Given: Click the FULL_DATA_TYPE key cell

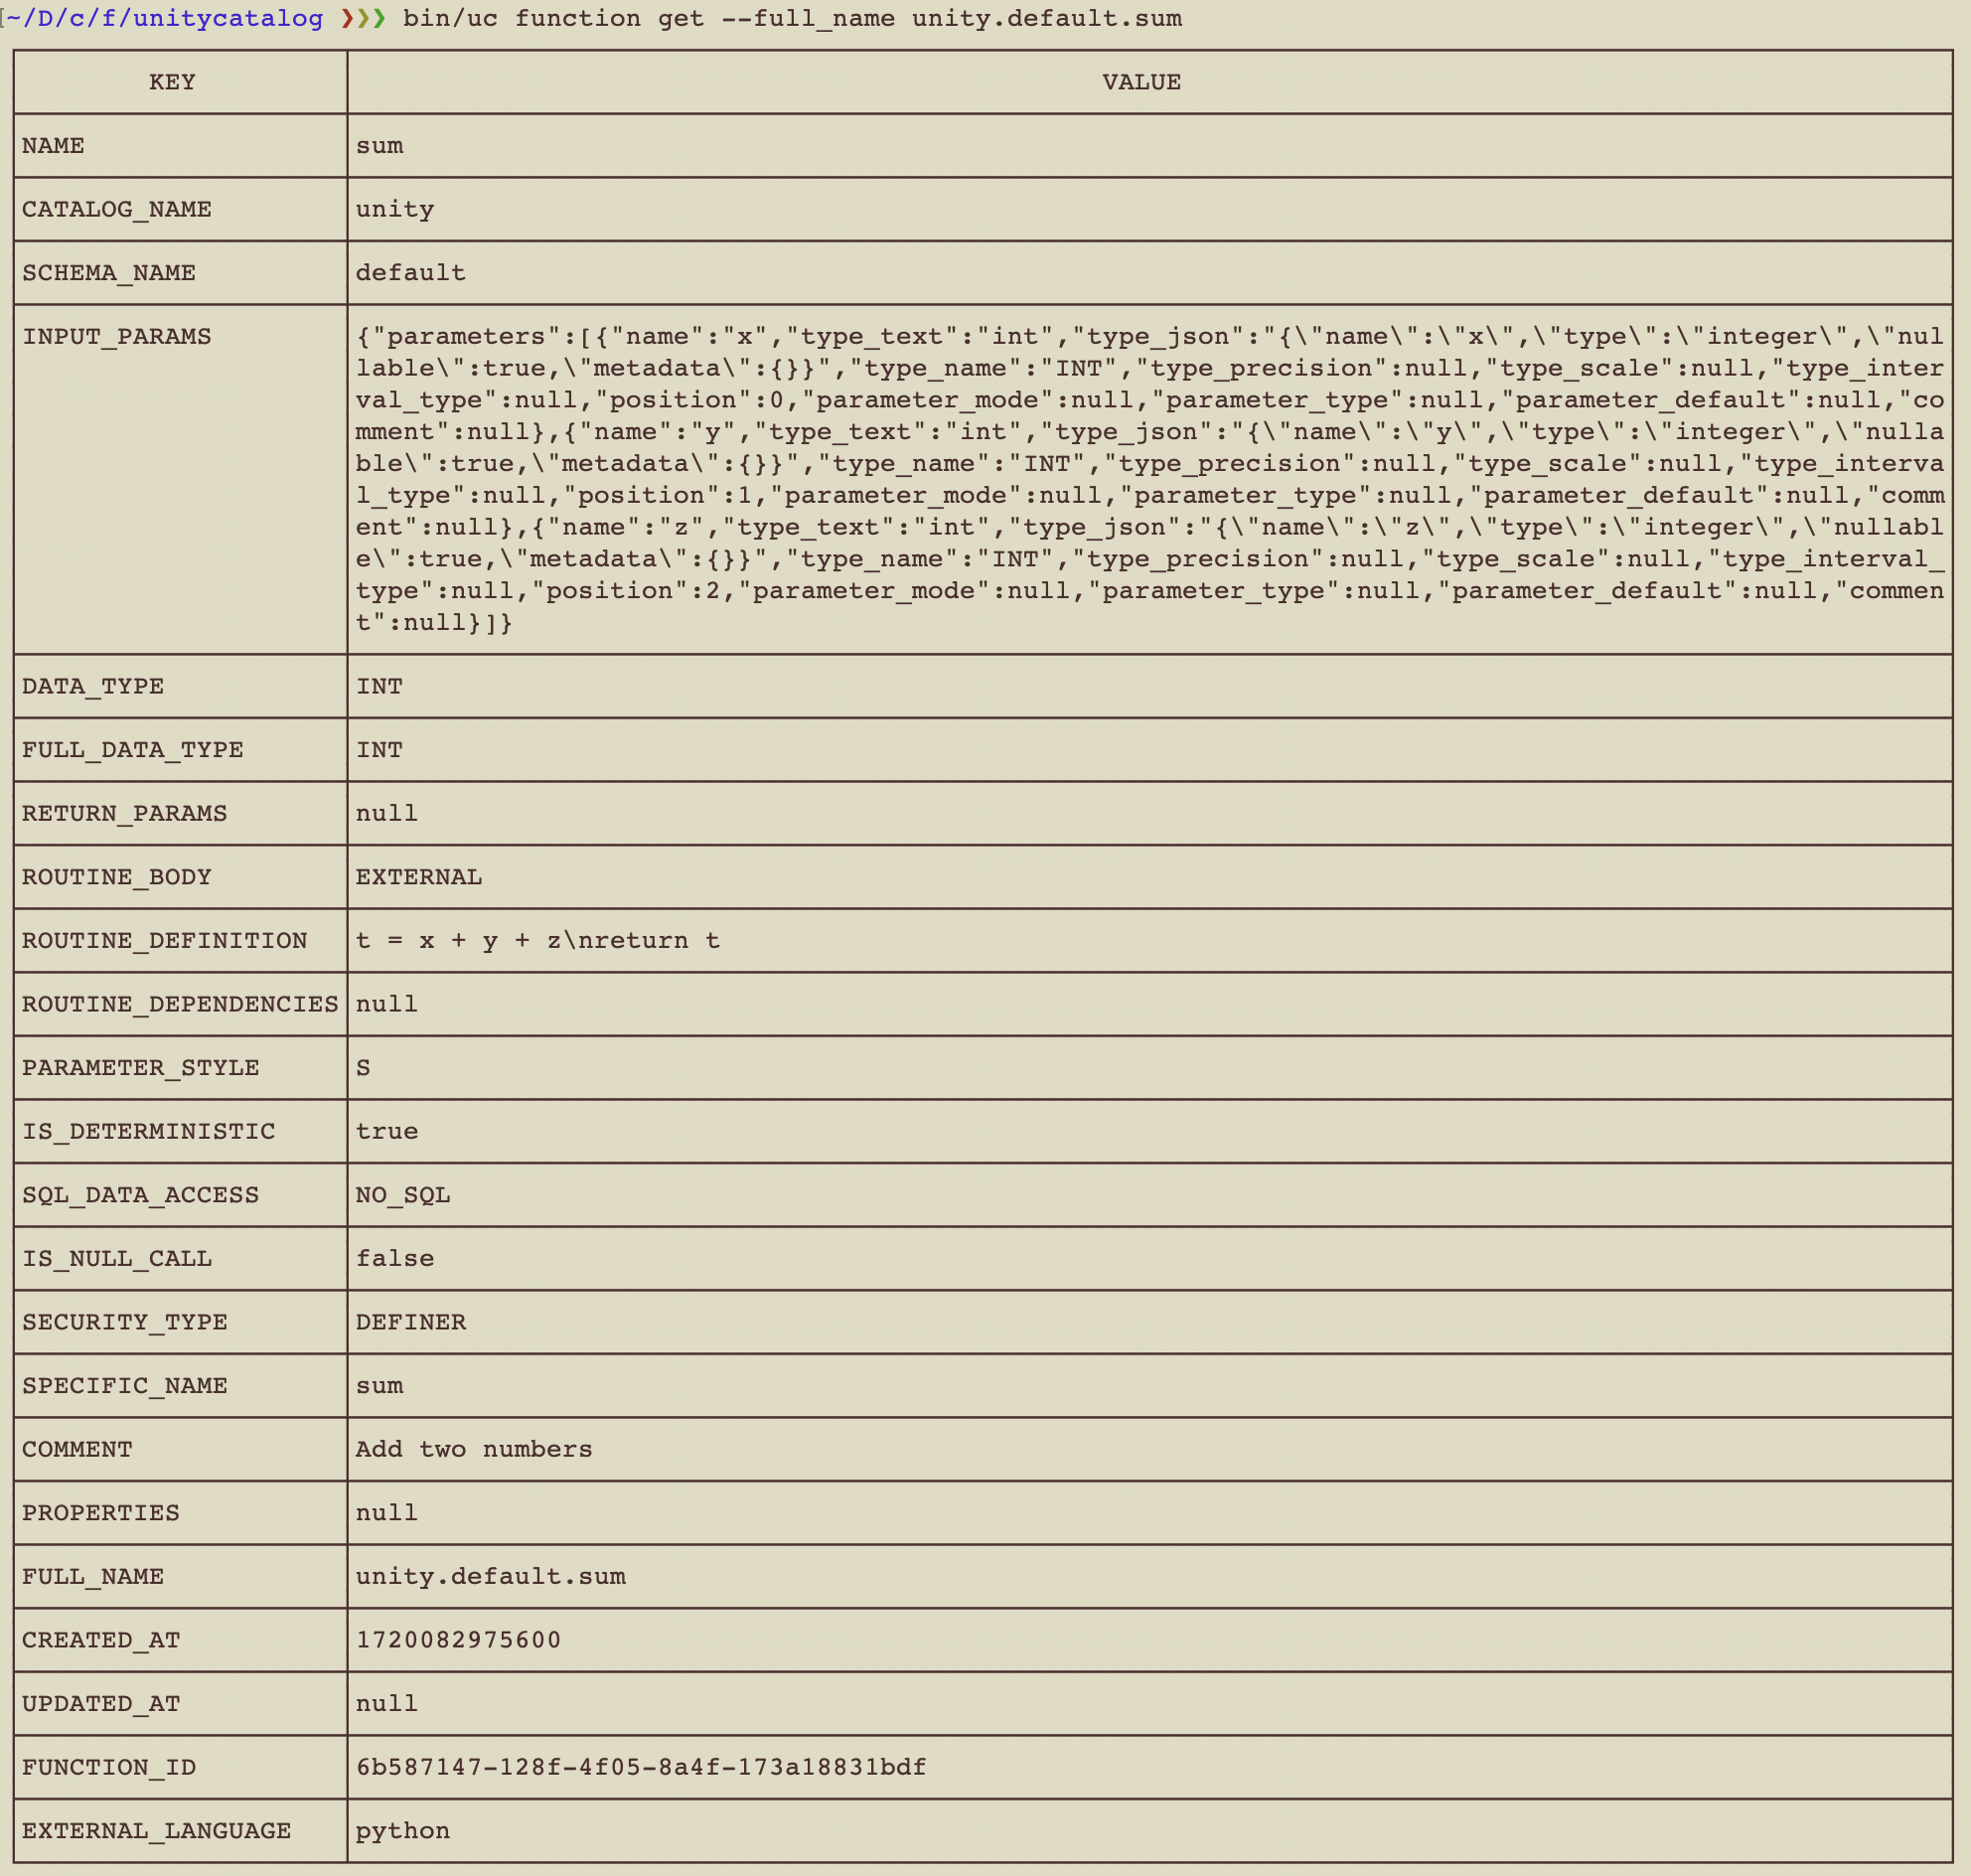Looking at the screenshot, I should click(x=181, y=750).
